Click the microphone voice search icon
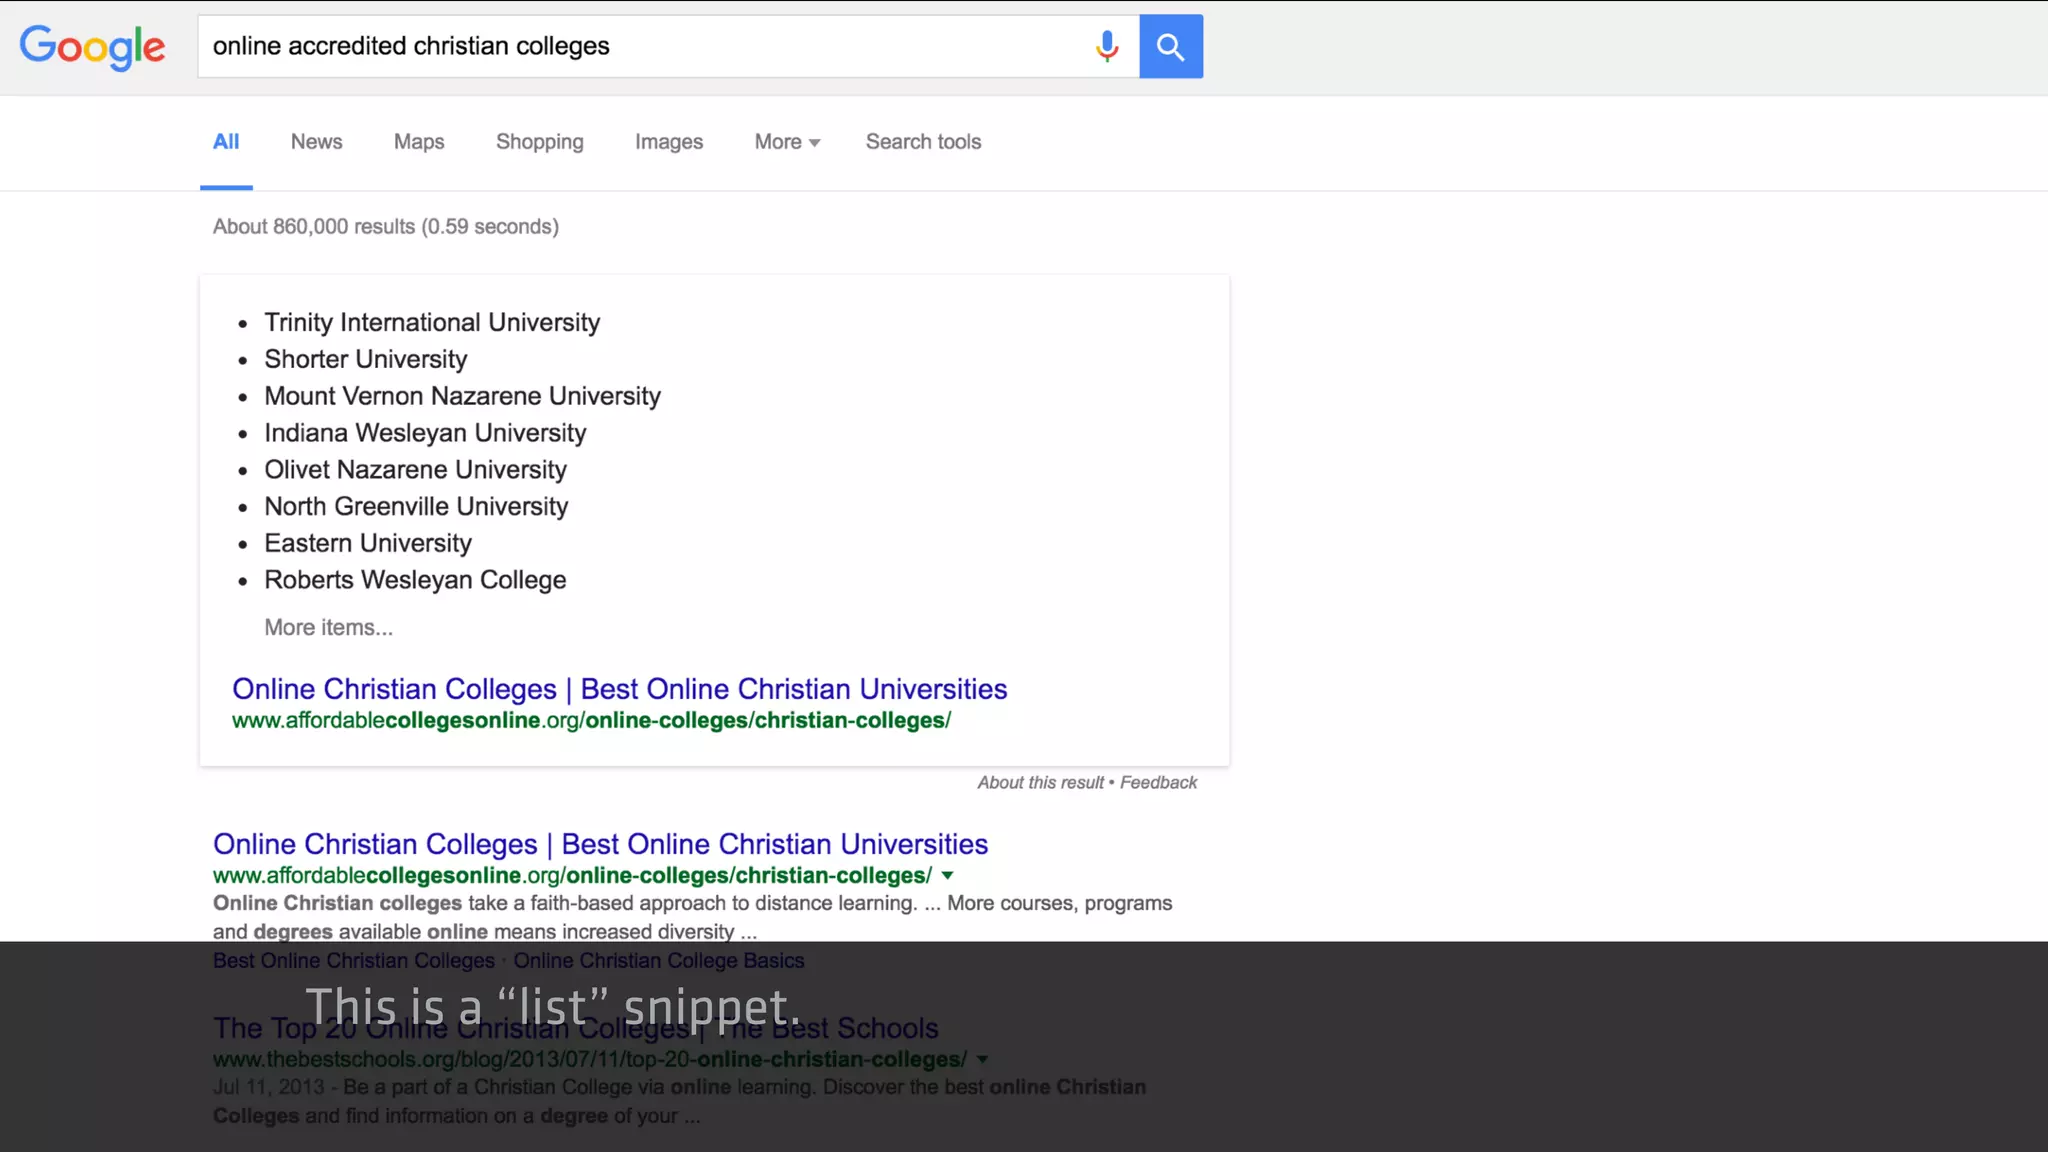 click(x=1106, y=46)
